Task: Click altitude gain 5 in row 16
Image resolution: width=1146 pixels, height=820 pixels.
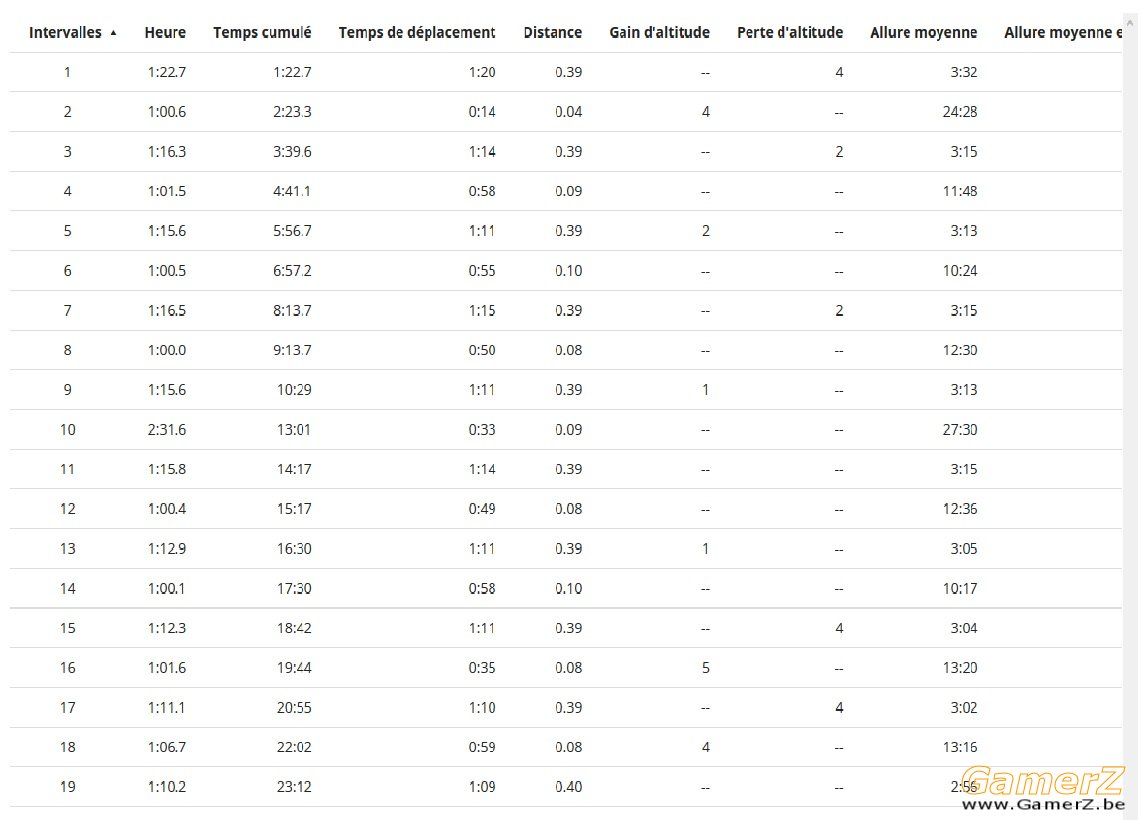Action: (x=705, y=668)
